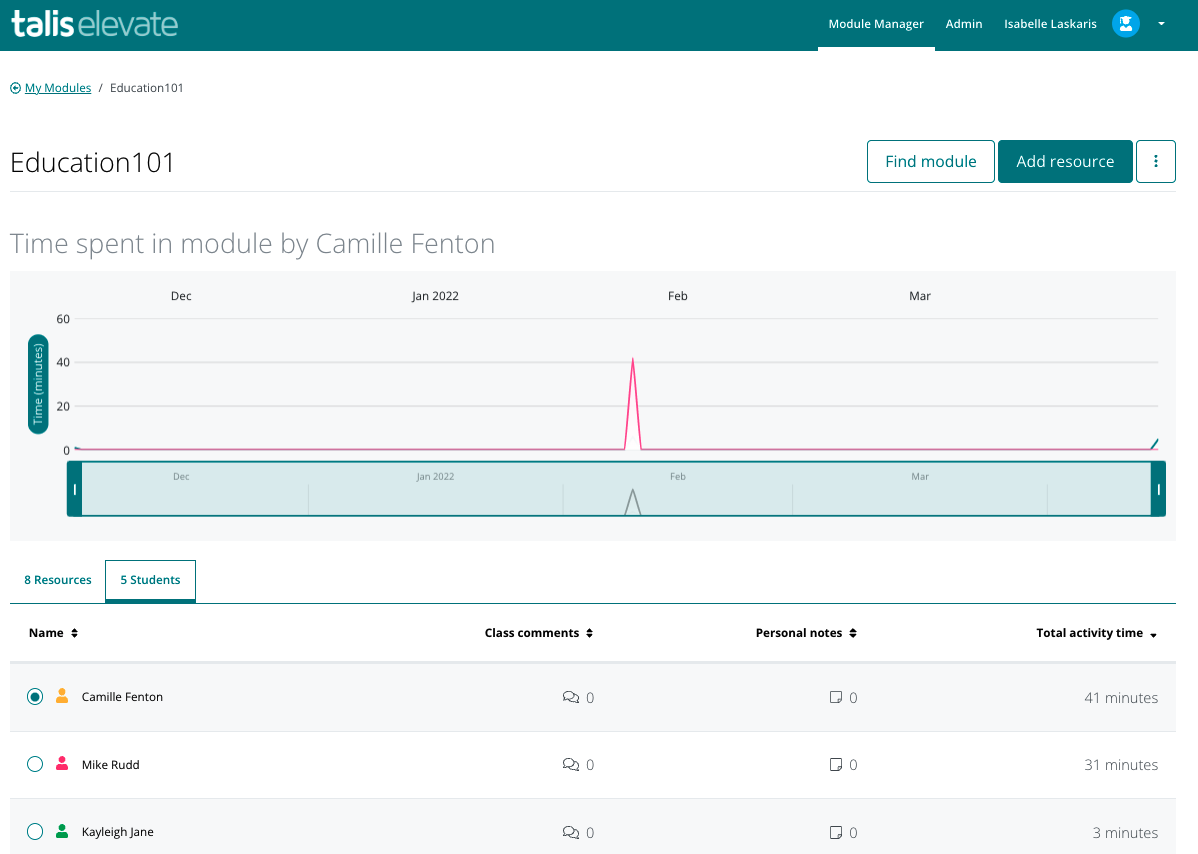This screenshot has height=854, width=1198.
Task: Click the 31 minutes activity value
Action: click(1121, 765)
